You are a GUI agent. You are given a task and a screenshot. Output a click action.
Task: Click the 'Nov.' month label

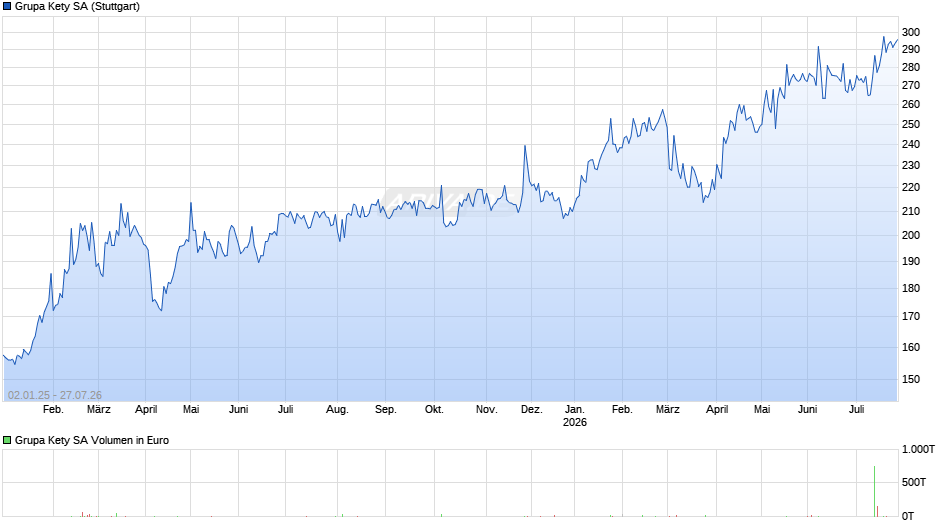coord(486,410)
